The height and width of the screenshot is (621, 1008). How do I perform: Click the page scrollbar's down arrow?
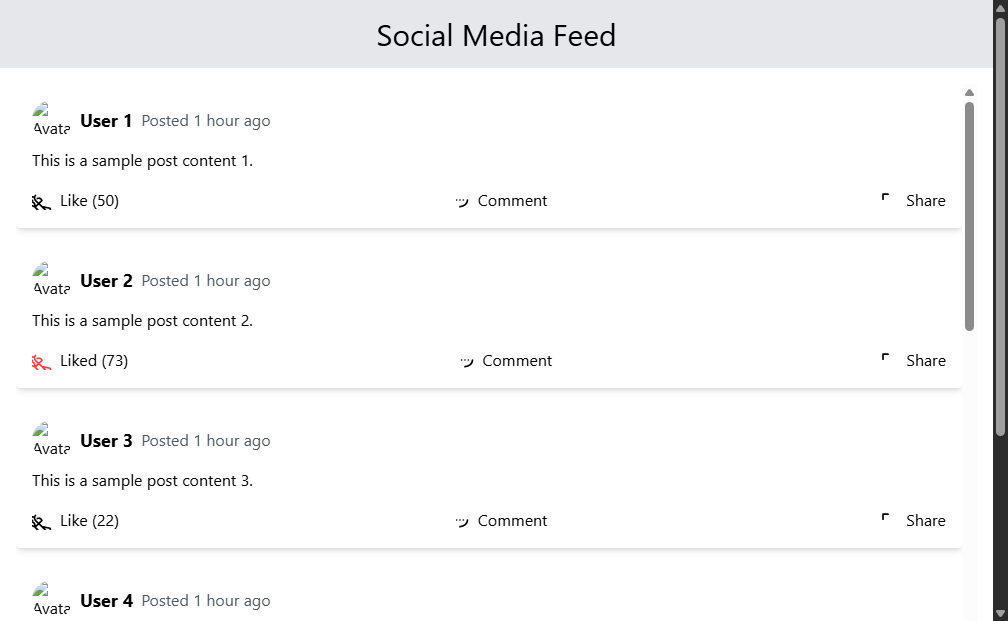(1000, 614)
